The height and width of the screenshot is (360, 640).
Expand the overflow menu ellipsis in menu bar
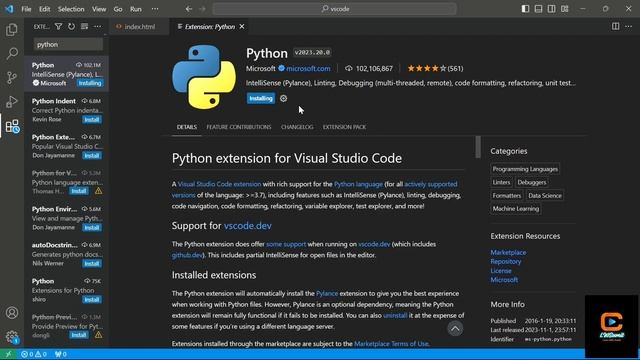155,9
